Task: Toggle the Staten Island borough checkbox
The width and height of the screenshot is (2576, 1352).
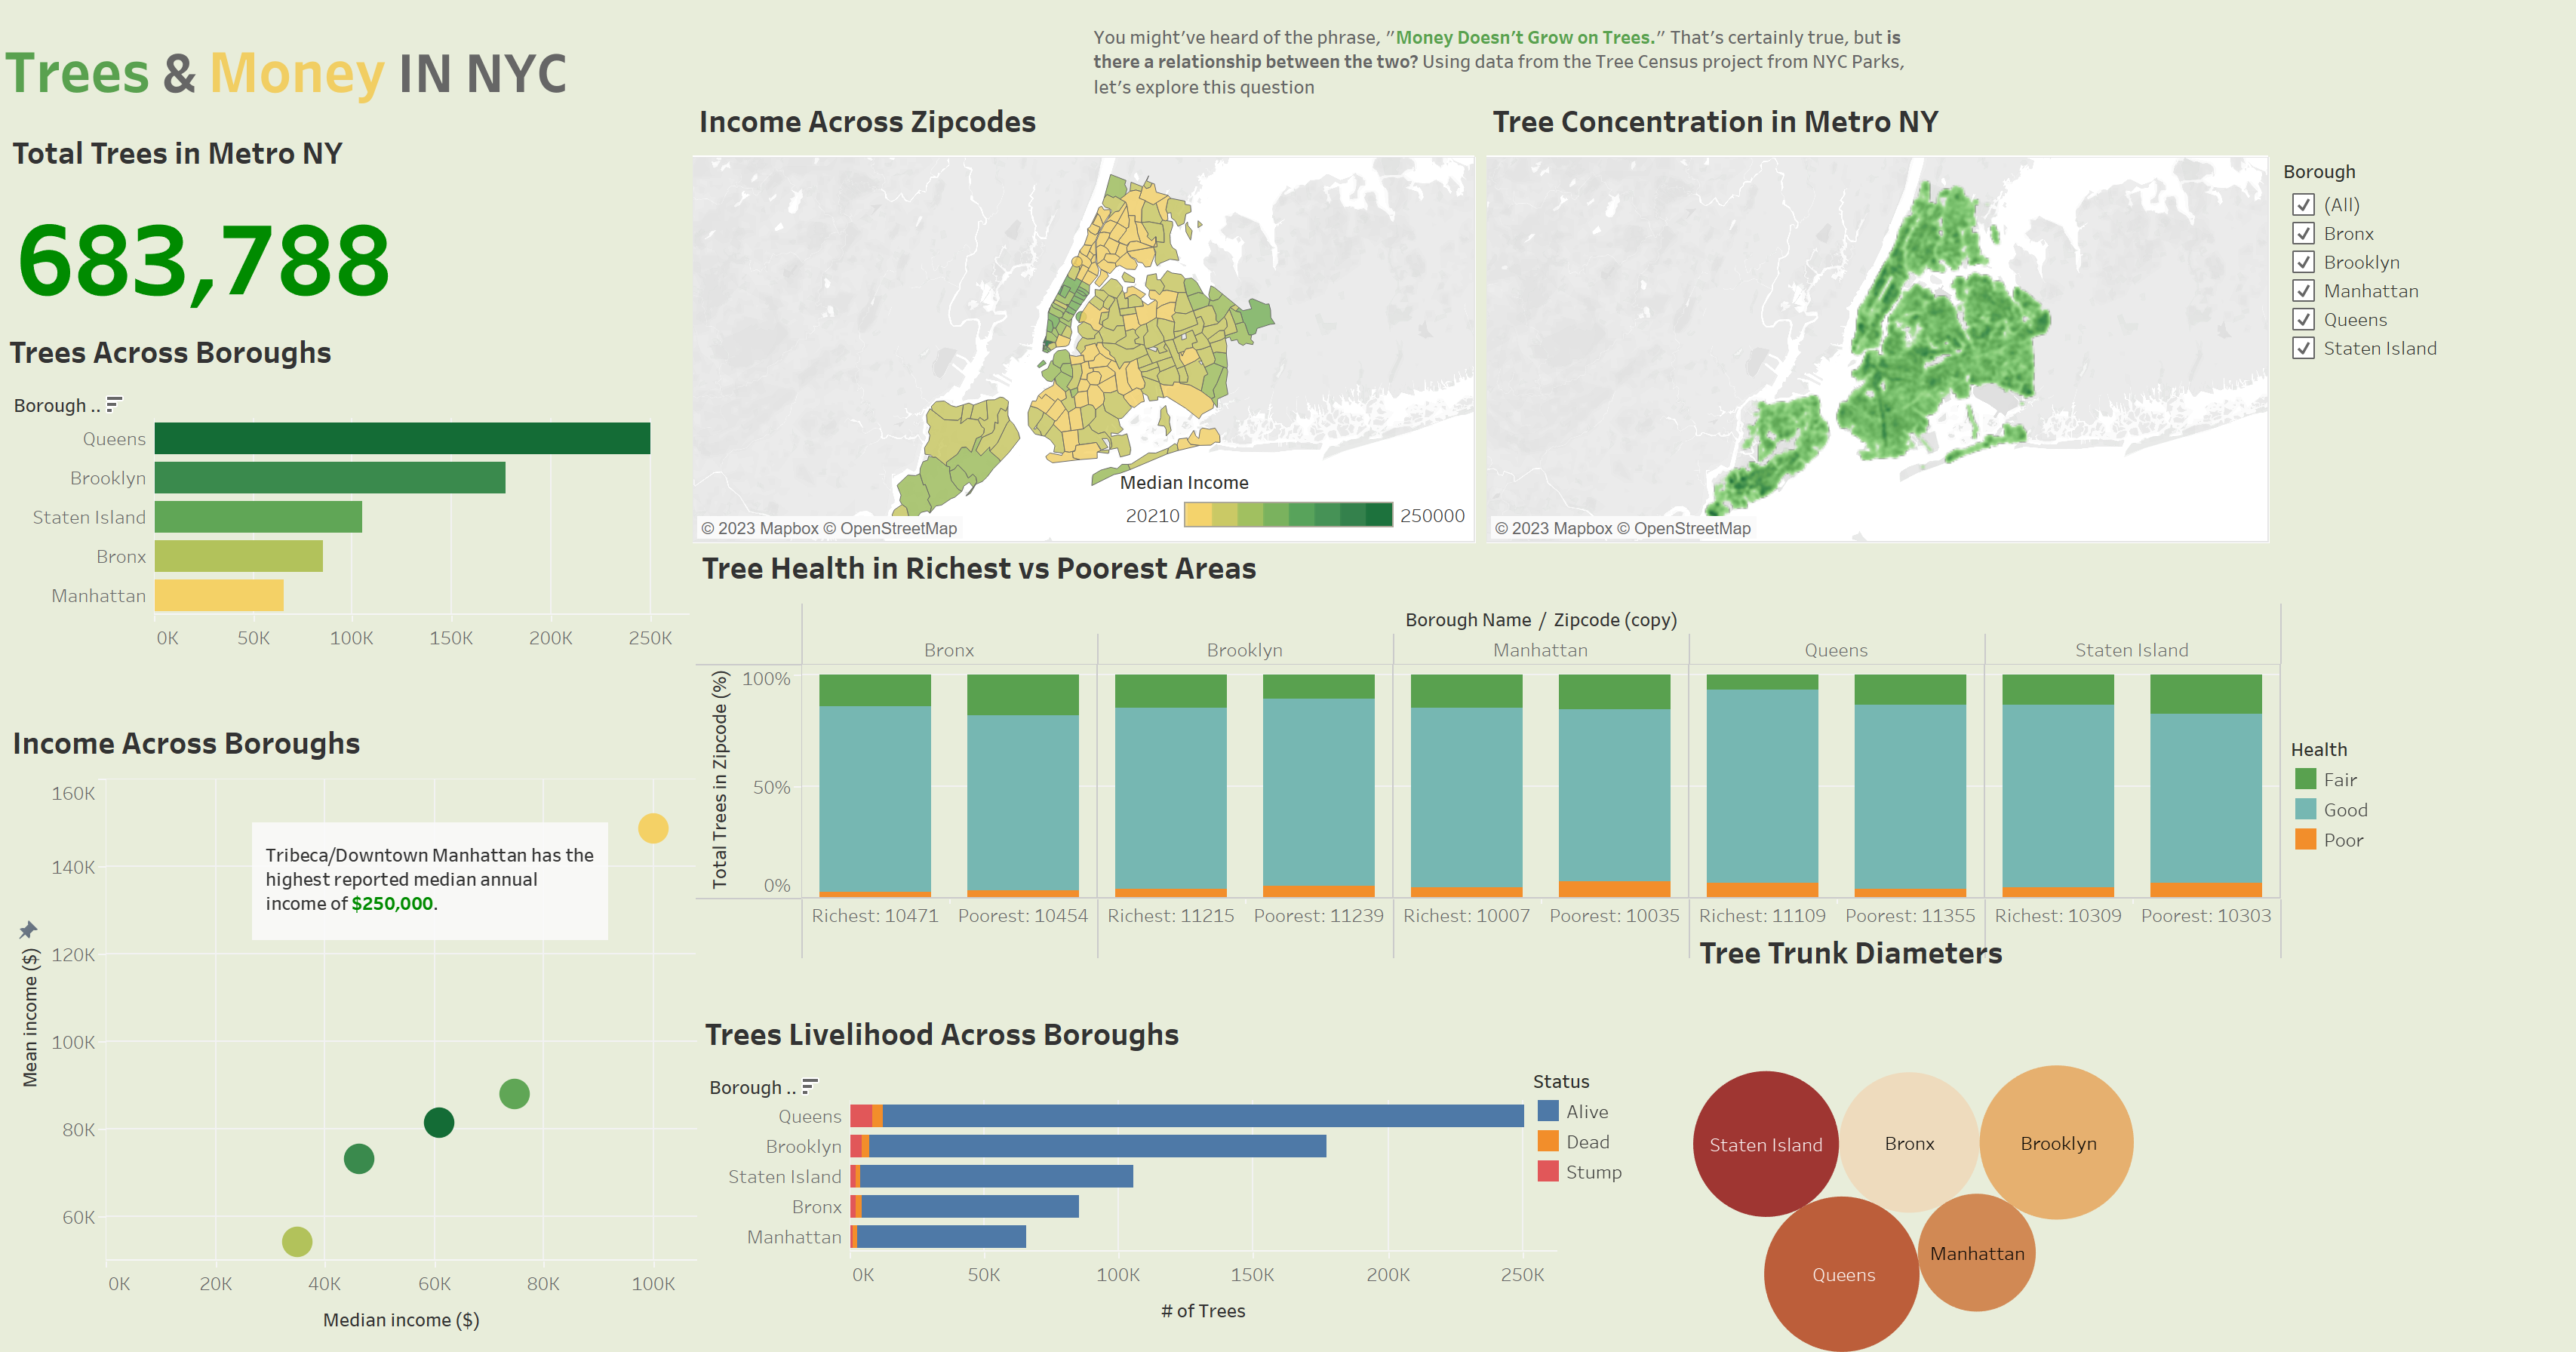Action: click(x=2305, y=348)
